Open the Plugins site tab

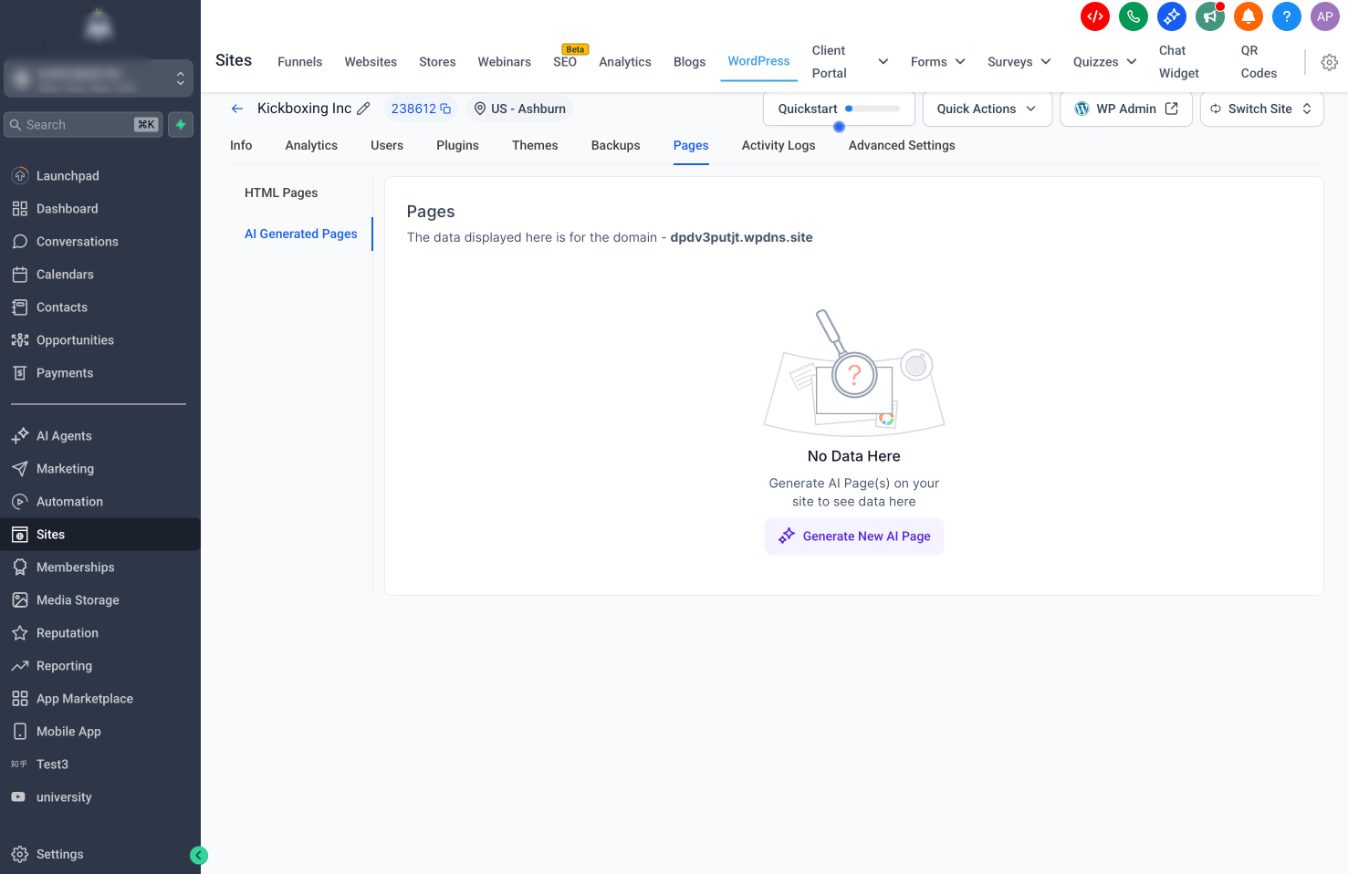click(457, 145)
